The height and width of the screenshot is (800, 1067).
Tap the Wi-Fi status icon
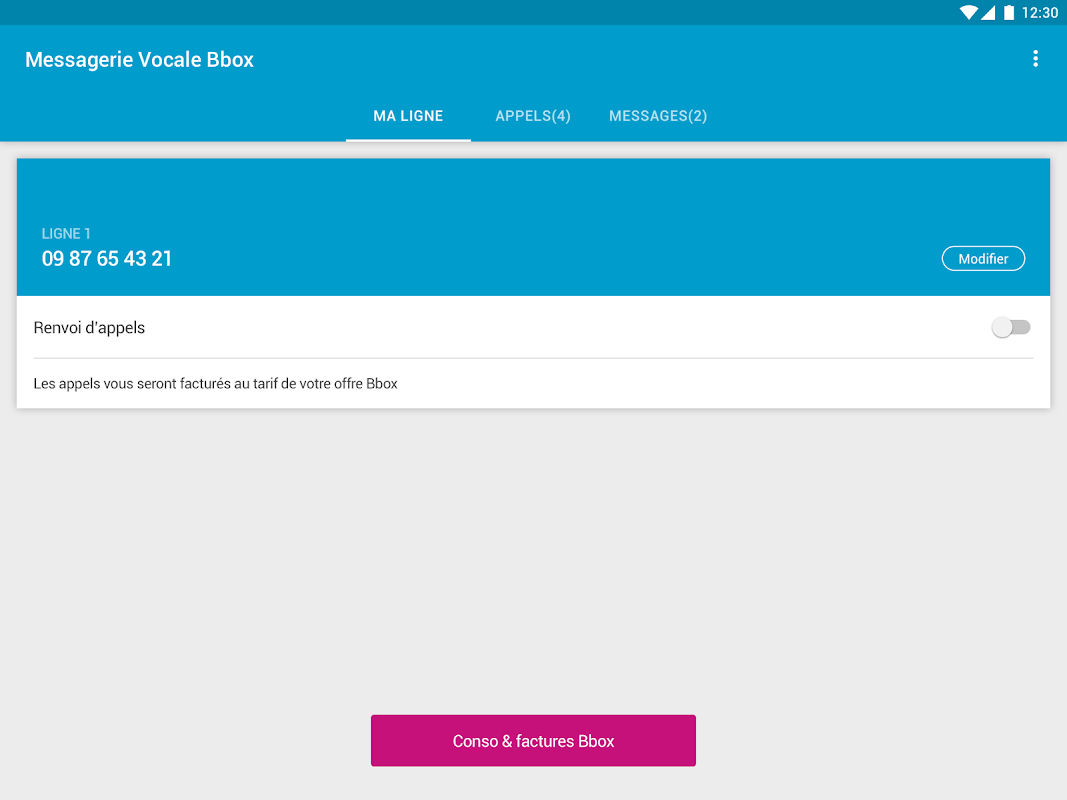[x=968, y=12]
